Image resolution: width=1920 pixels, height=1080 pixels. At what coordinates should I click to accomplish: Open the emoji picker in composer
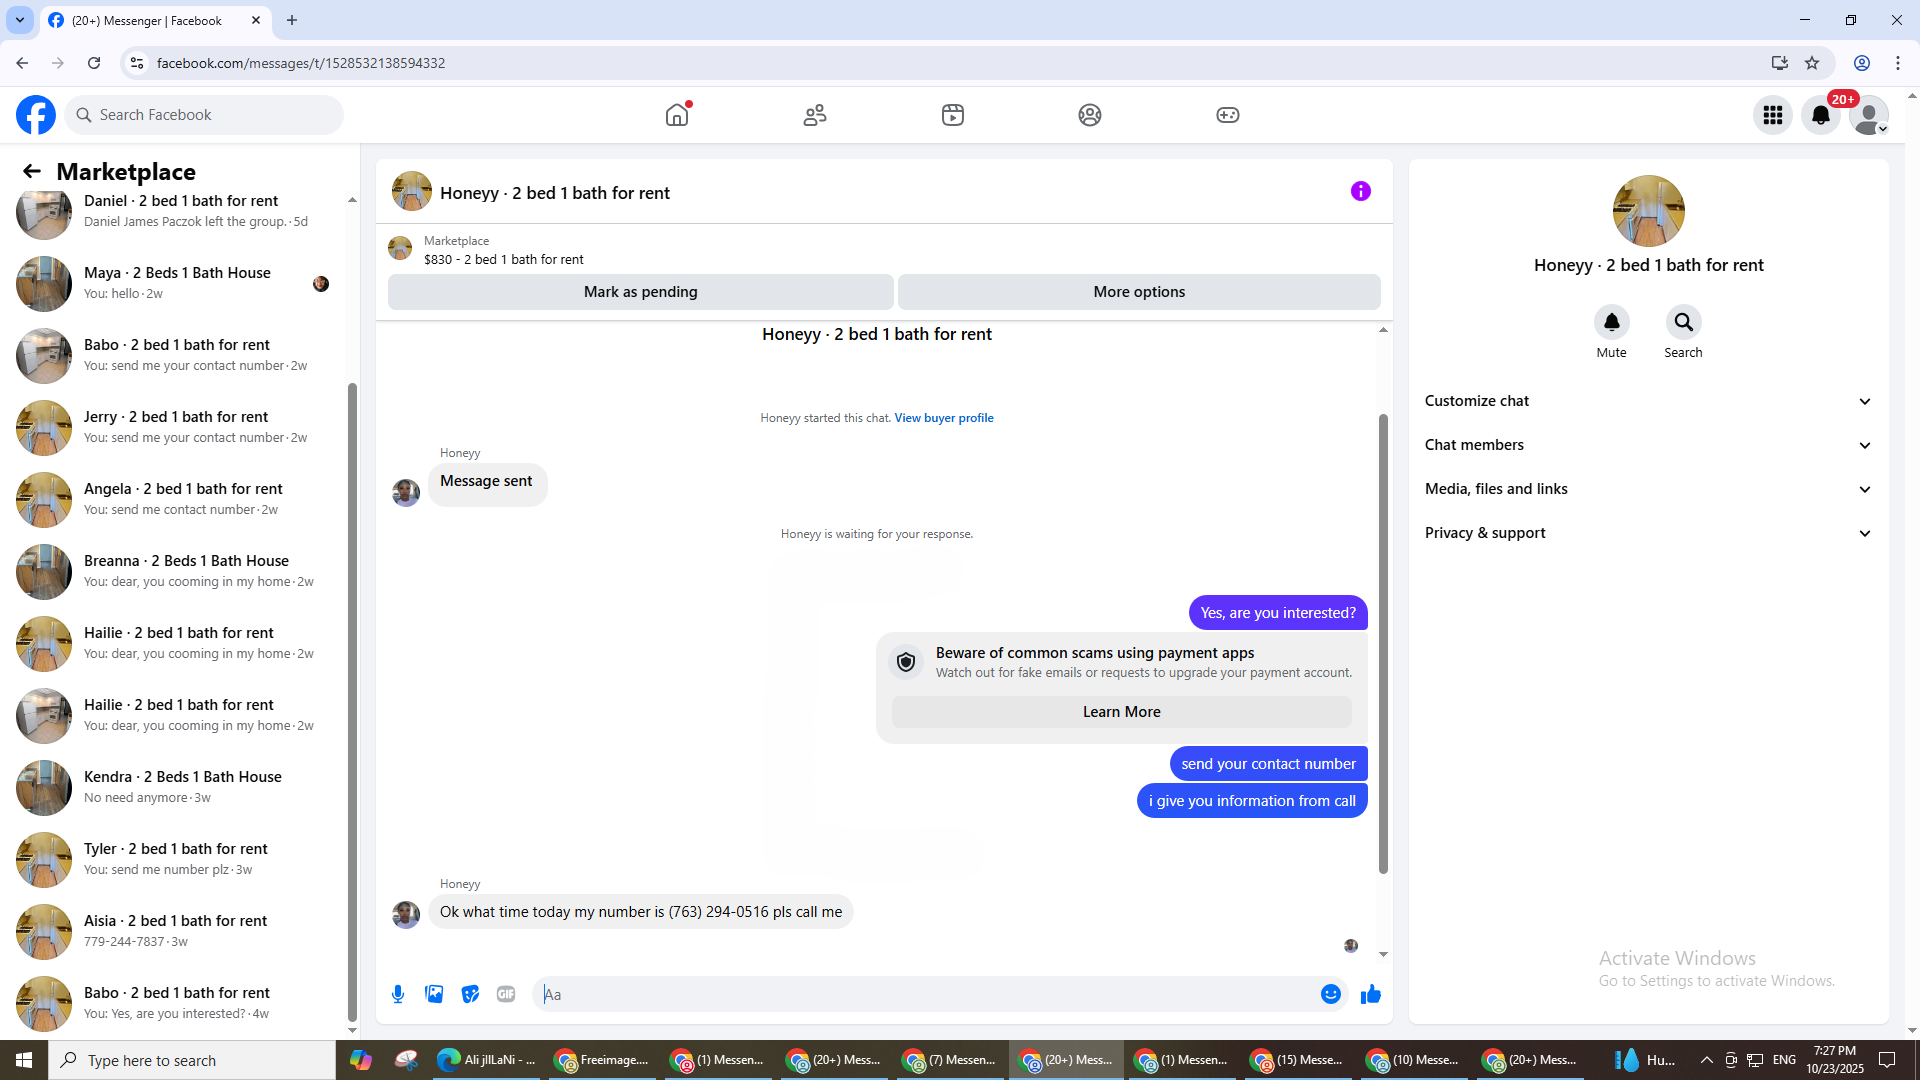(1330, 994)
